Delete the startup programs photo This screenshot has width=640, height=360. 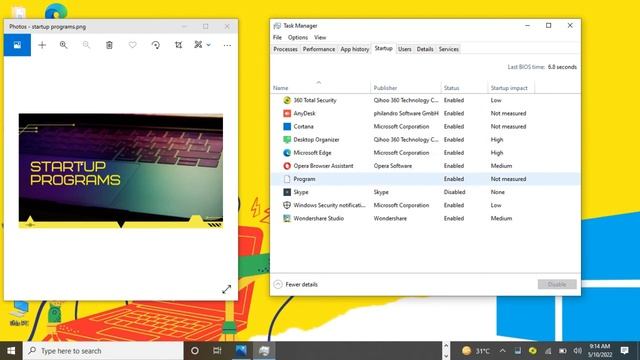[109, 45]
